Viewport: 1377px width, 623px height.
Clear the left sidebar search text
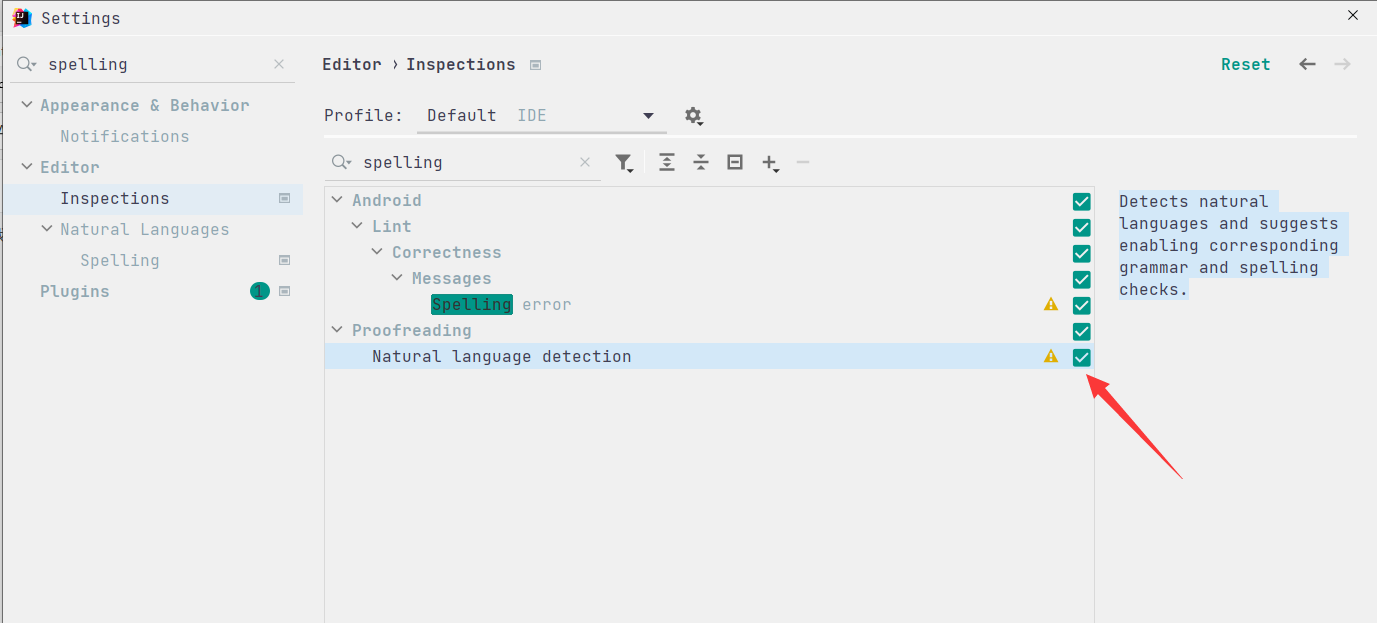(279, 64)
